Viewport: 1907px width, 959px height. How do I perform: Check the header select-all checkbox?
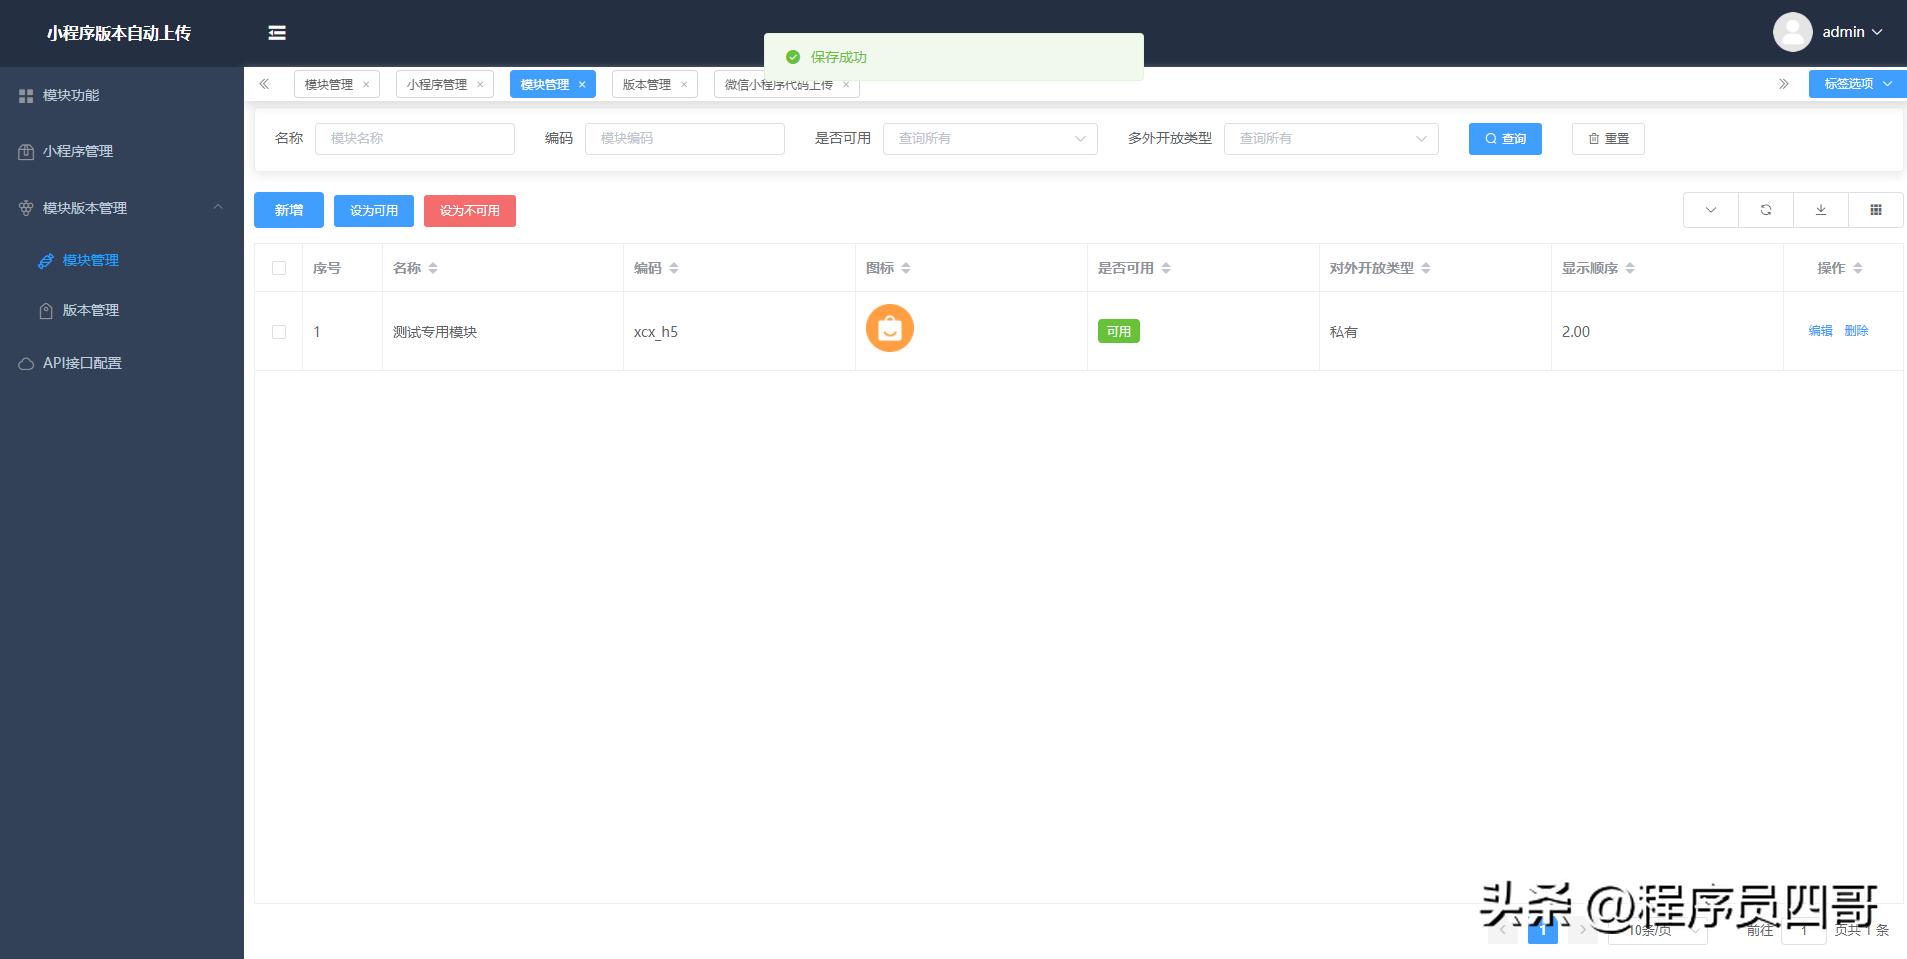click(x=279, y=267)
